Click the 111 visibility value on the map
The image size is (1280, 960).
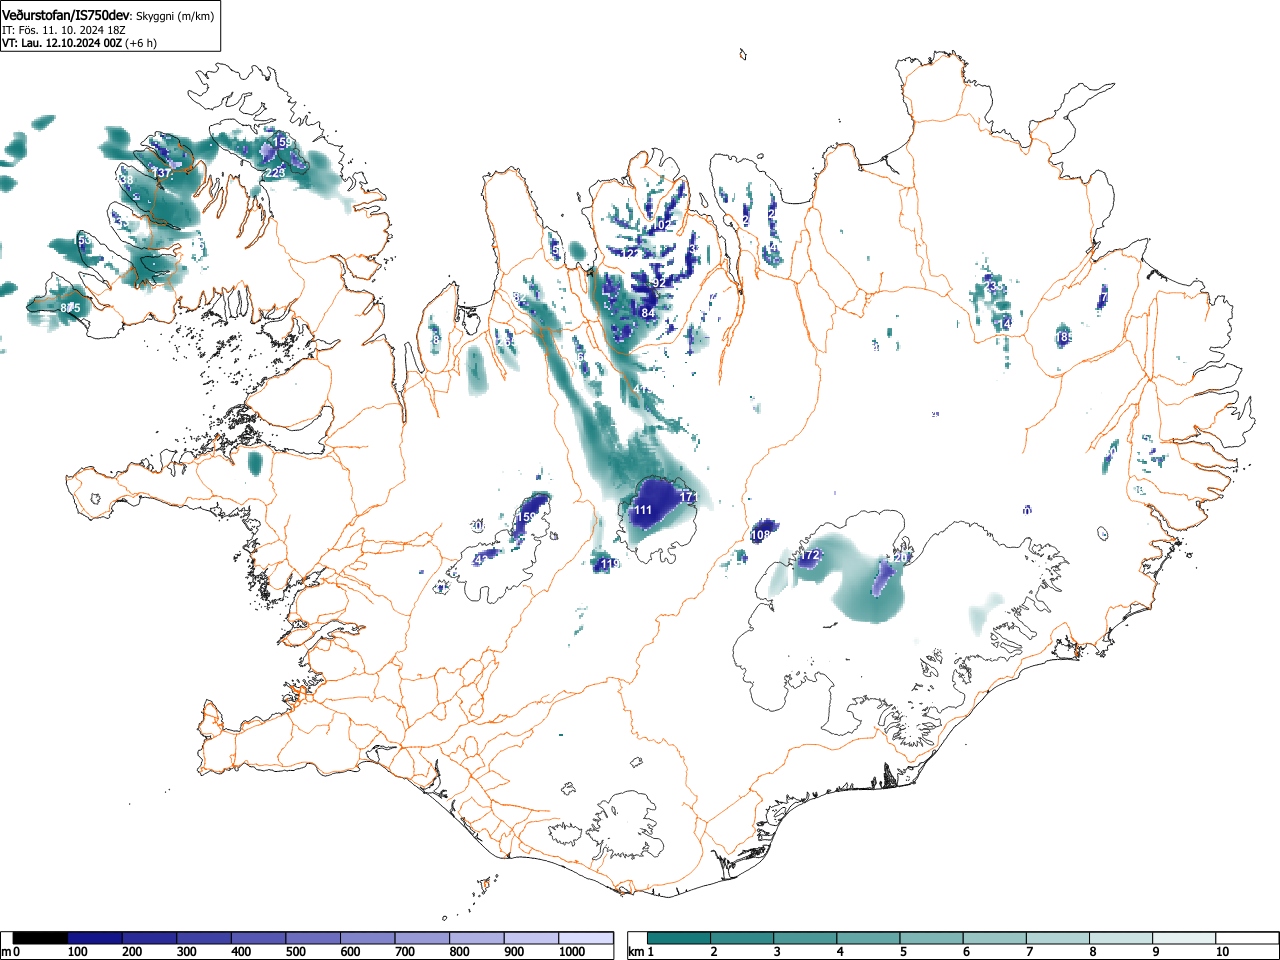click(x=643, y=510)
